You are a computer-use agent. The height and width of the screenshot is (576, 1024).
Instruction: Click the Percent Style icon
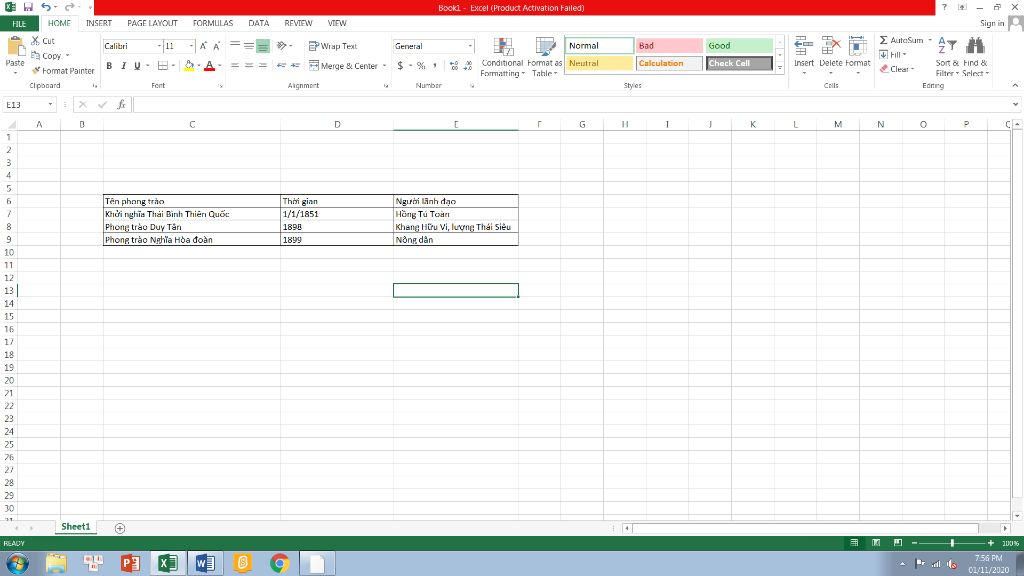point(421,66)
